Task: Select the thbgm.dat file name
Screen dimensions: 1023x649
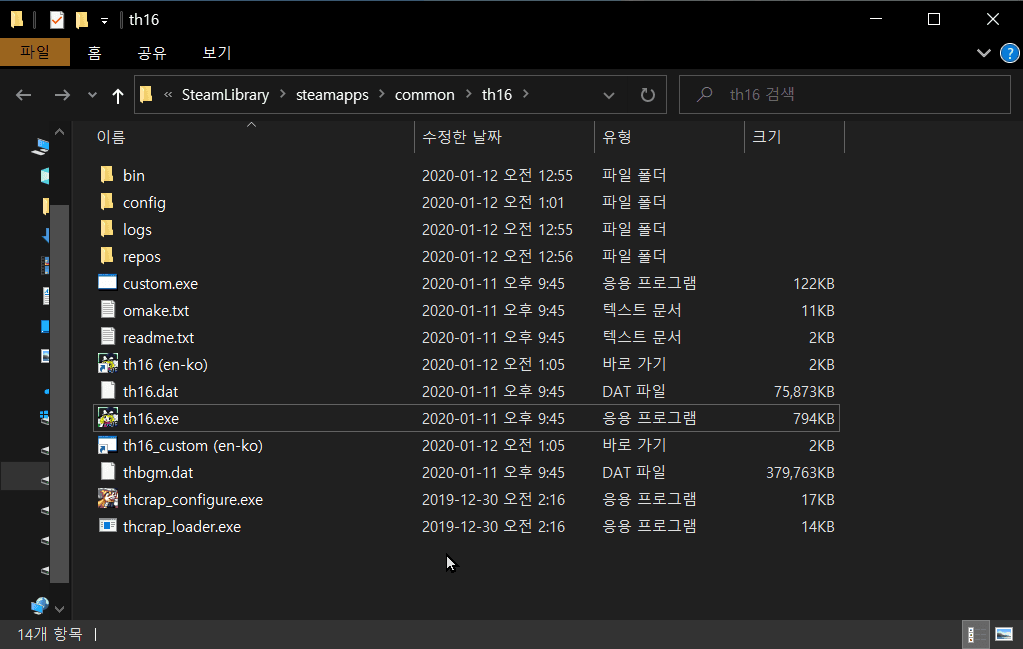Action: click(158, 473)
